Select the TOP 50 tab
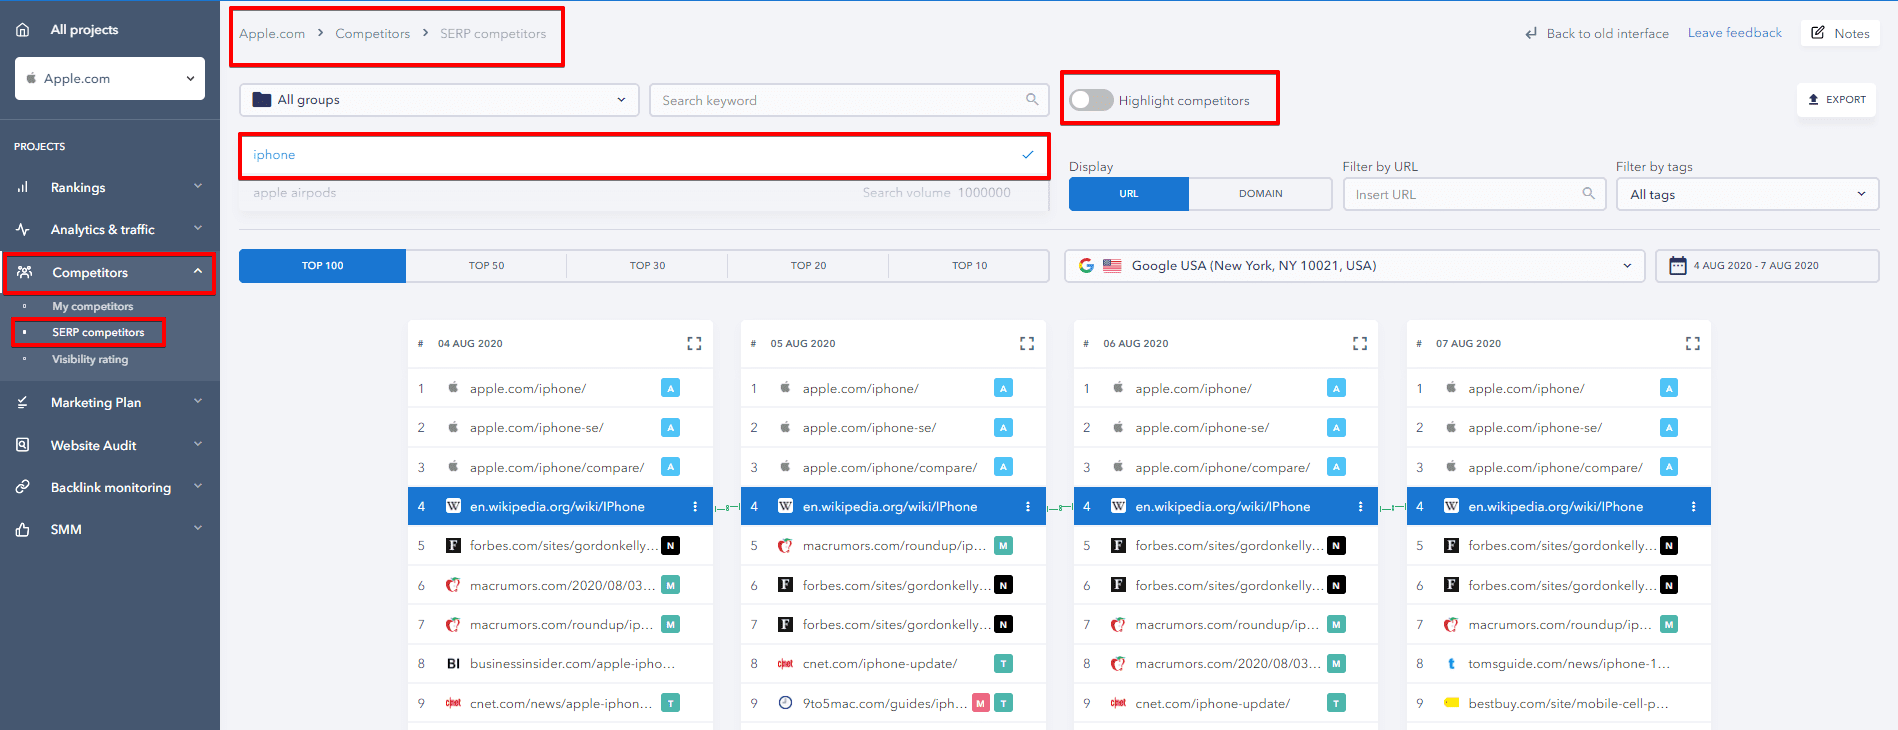The width and height of the screenshot is (1898, 730). (487, 266)
